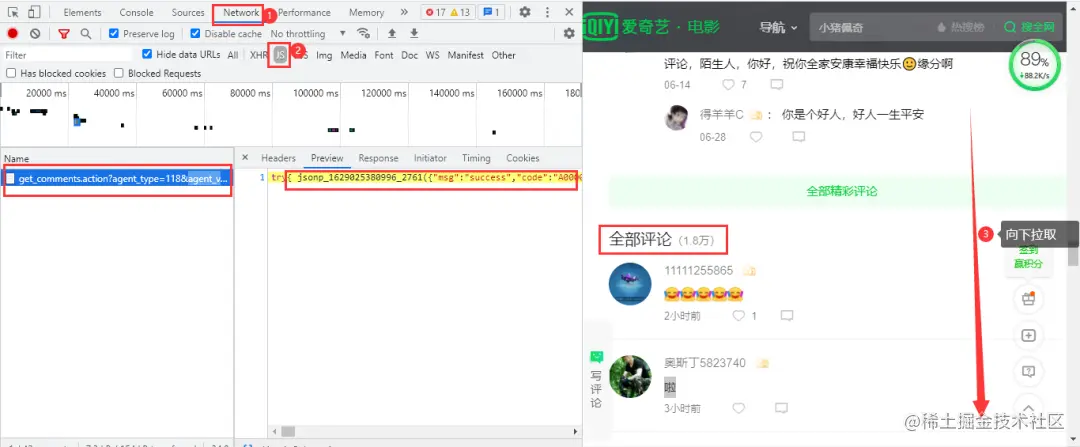The image size is (1080, 447).
Task: Click the iQIYI logo
Action: 651,28
